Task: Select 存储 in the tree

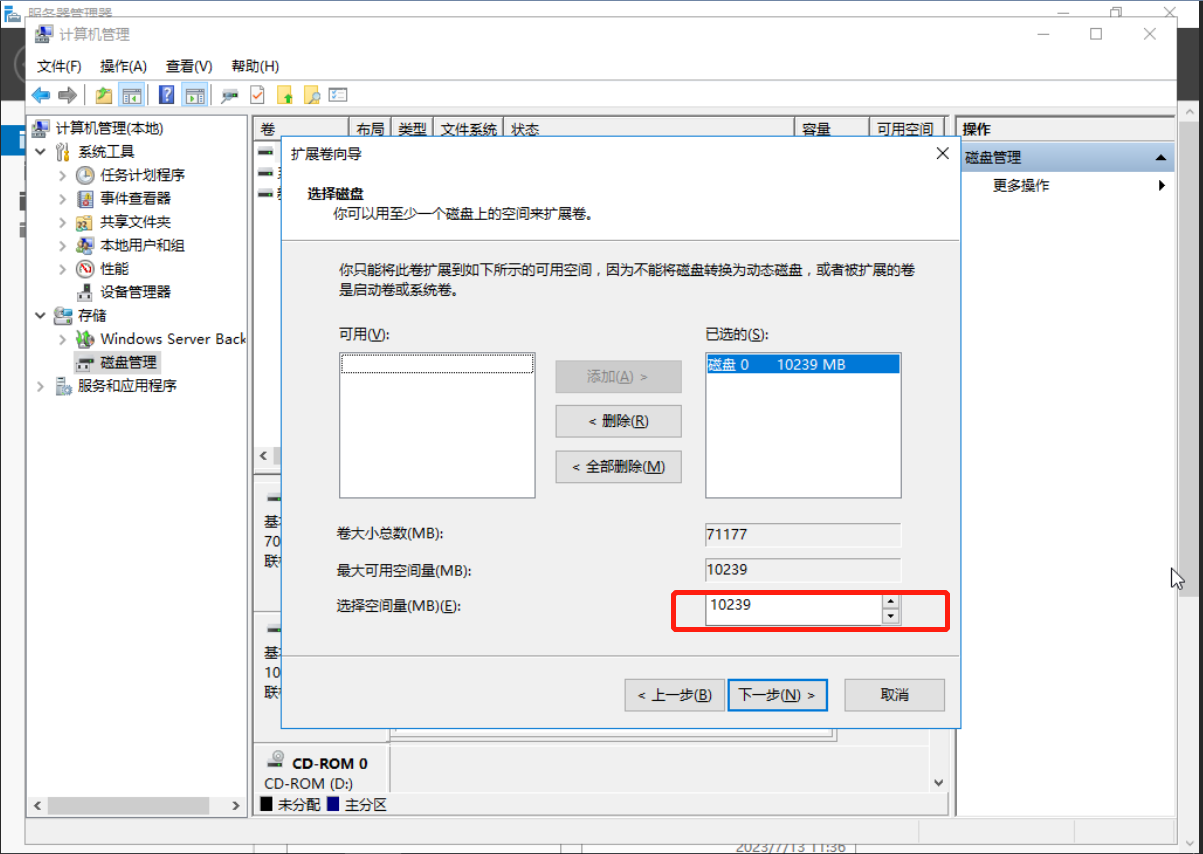Action: (x=92, y=315)
